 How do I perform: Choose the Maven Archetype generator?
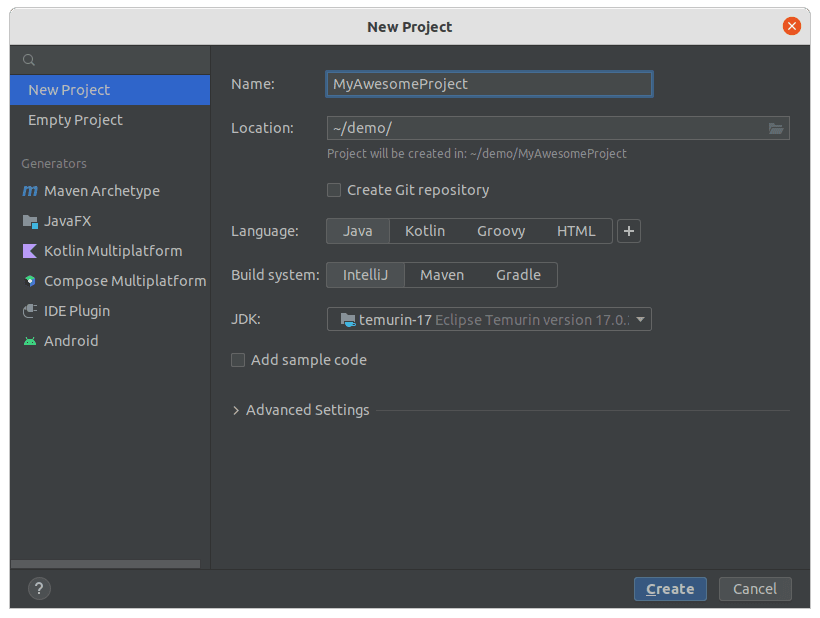click(x=110, y=191)
